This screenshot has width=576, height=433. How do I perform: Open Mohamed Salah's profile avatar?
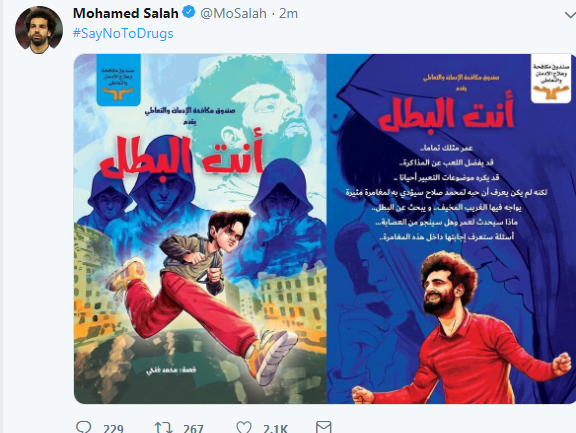pos(39,30)
